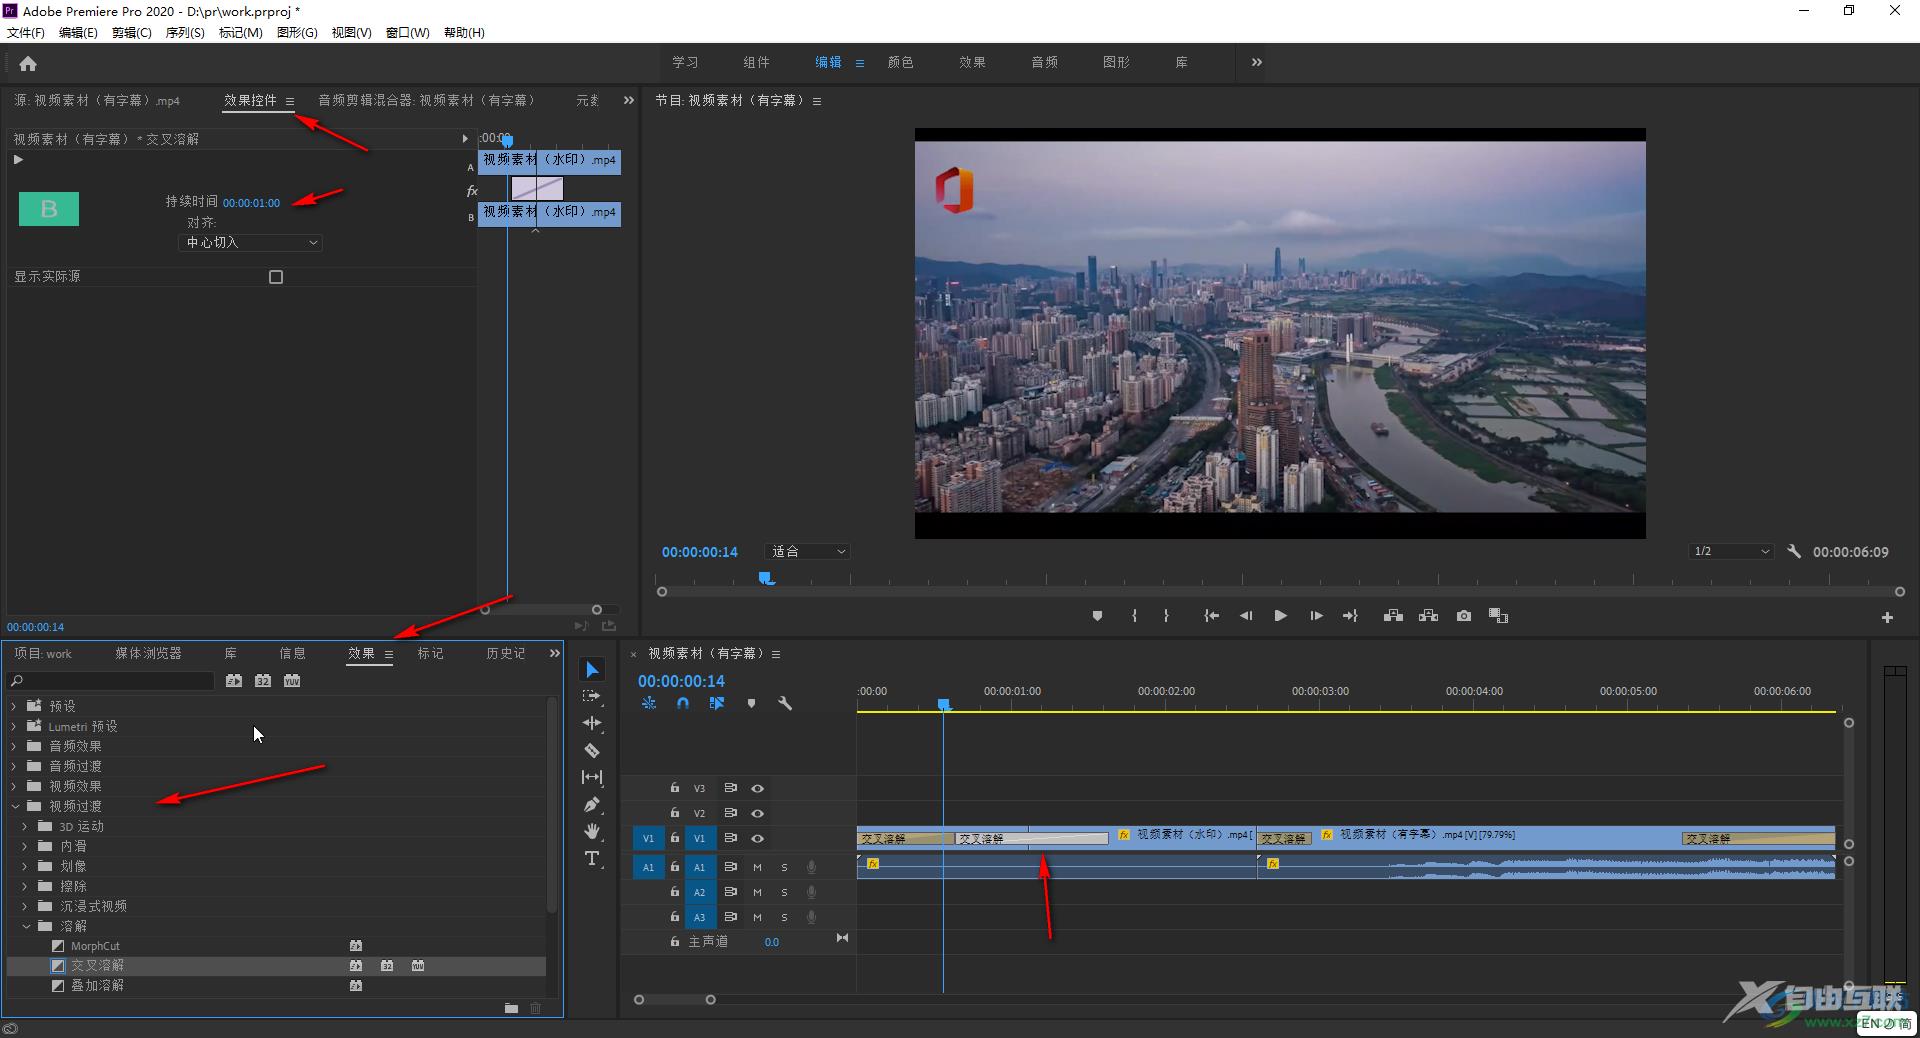
Task: Open Program monitor settings wrench
Action: click(x=1794, y=551)
